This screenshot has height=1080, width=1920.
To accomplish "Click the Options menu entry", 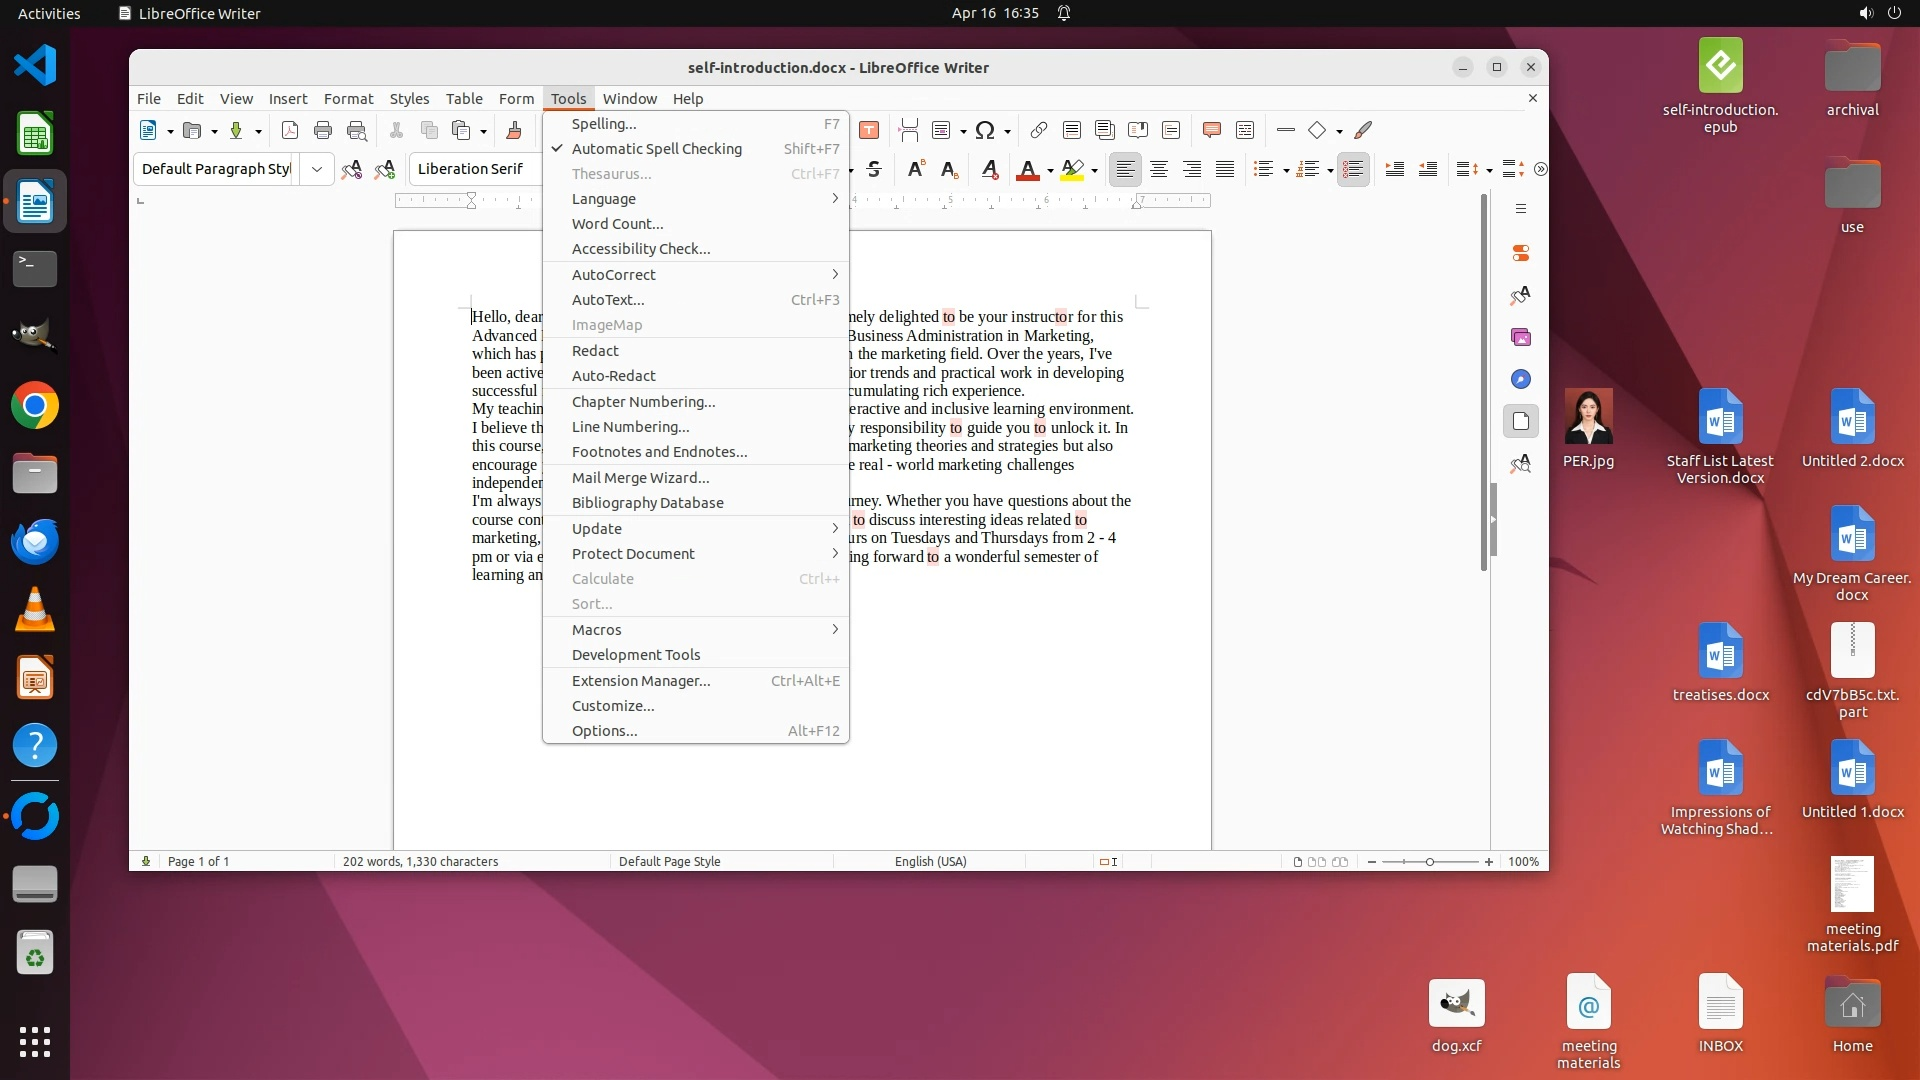I will pyautogui.click(x=604, y=731).
